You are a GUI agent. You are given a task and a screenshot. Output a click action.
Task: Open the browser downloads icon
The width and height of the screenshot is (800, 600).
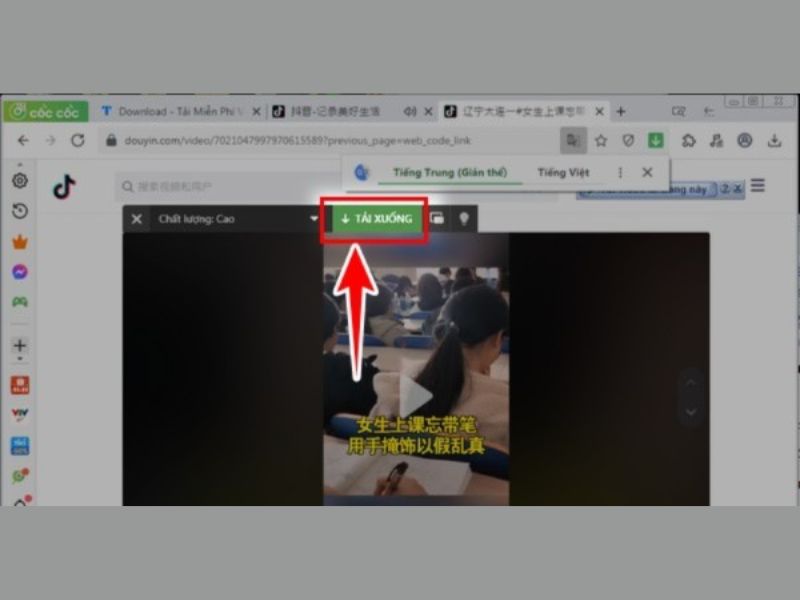(x=772, y=139)
